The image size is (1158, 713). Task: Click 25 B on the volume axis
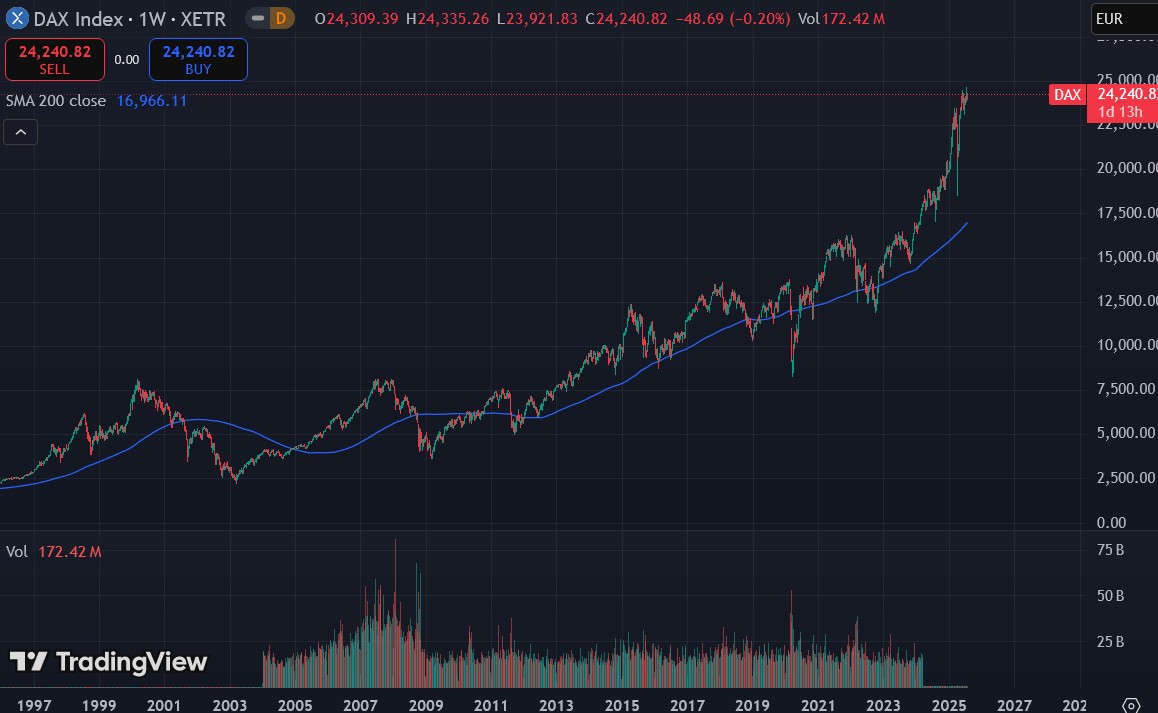(x=1111, y=642)
